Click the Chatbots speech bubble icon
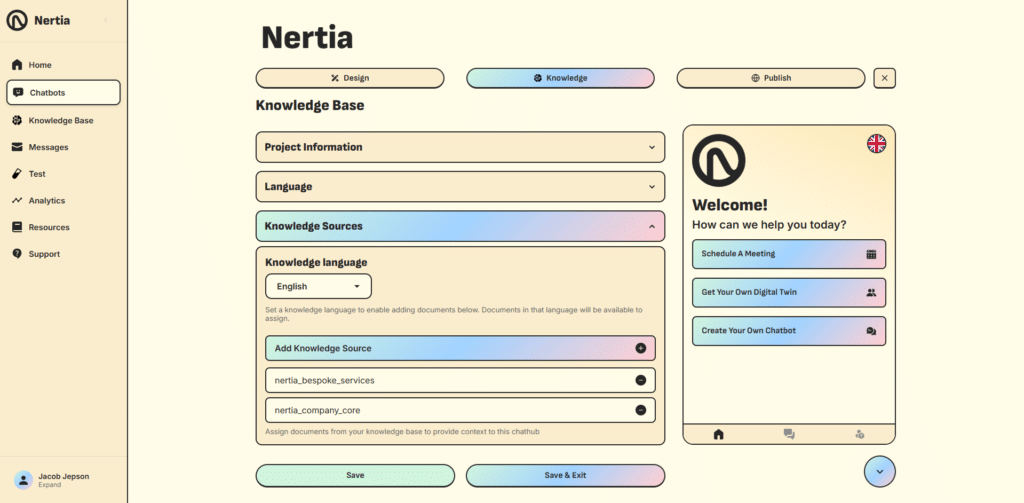 [x=18, y=93]
